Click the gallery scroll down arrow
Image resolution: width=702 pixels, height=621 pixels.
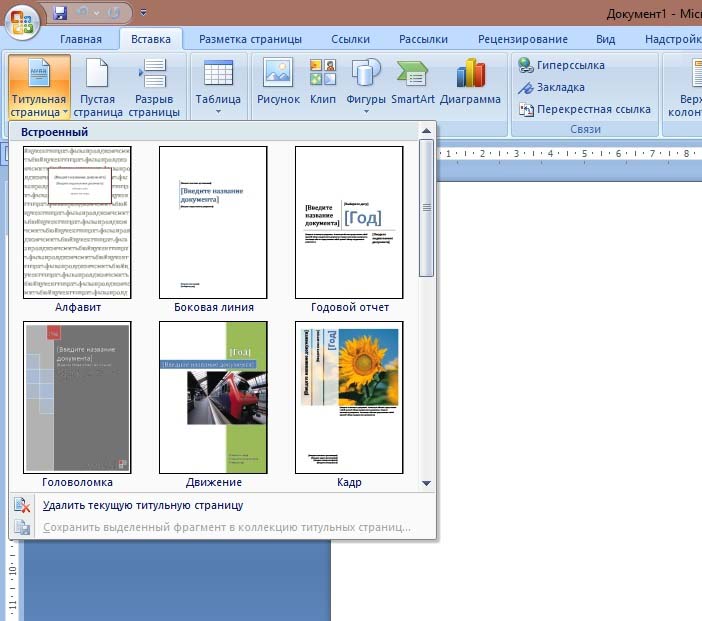[426, 483]
